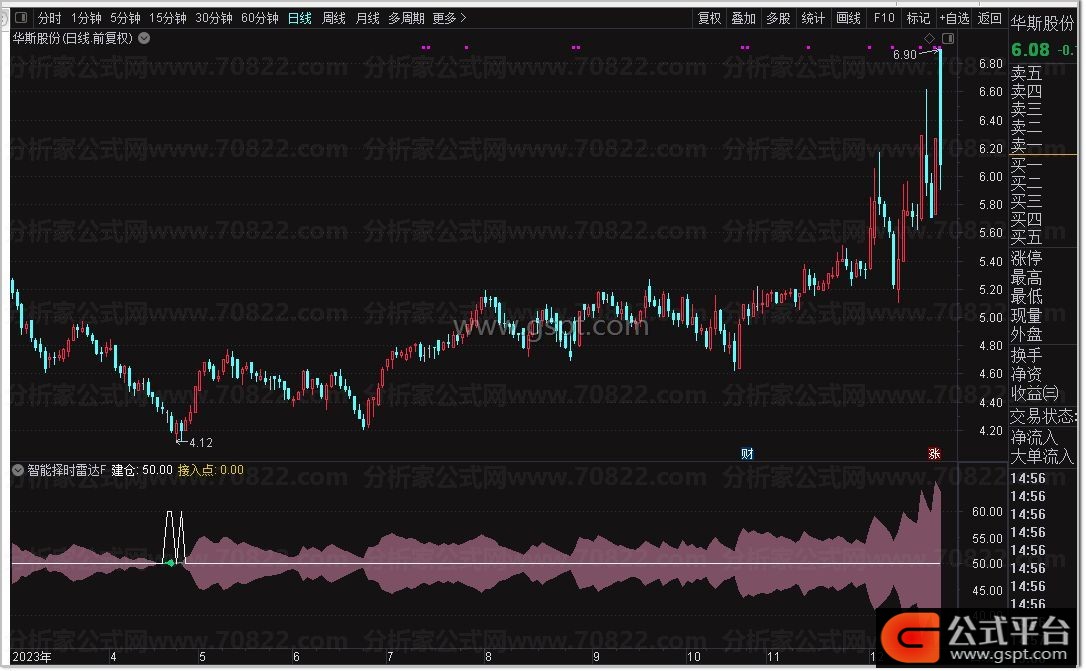
Task: Click the 4.12 low price label
Action: point(201,442)
